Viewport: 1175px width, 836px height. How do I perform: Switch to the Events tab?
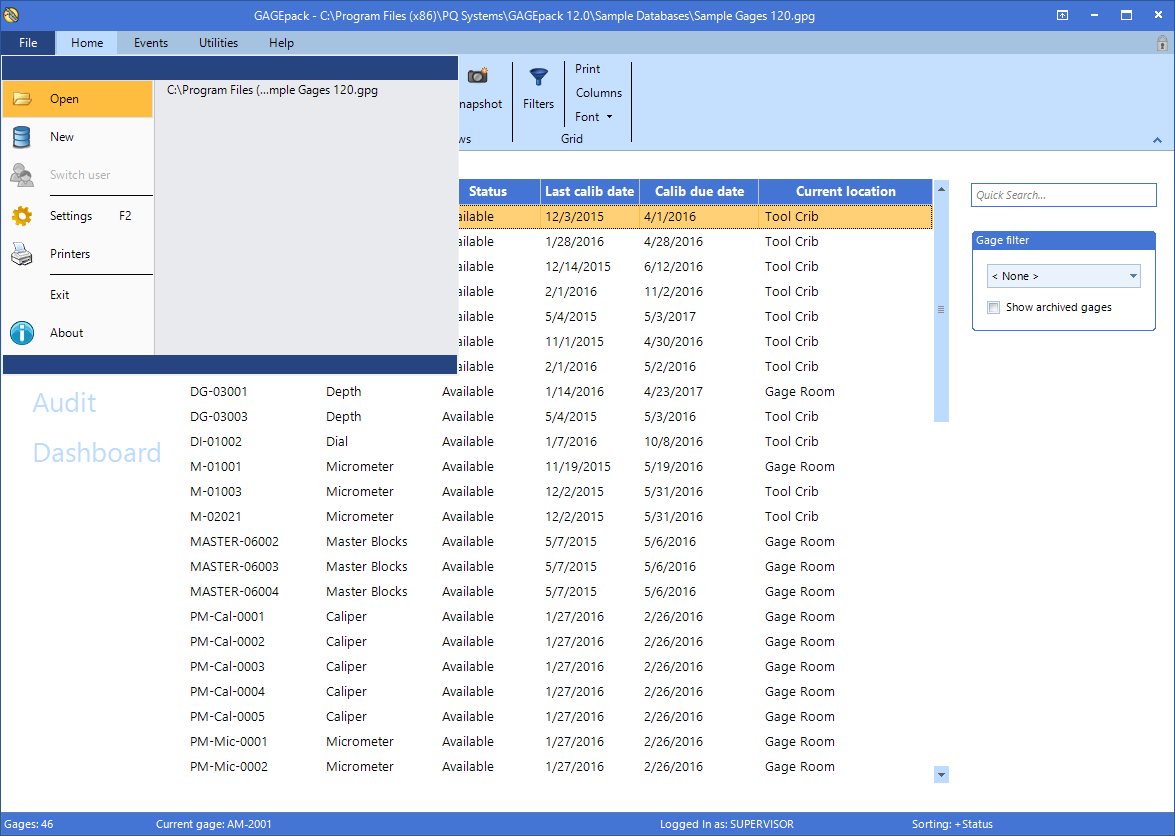tap(150, 43)
